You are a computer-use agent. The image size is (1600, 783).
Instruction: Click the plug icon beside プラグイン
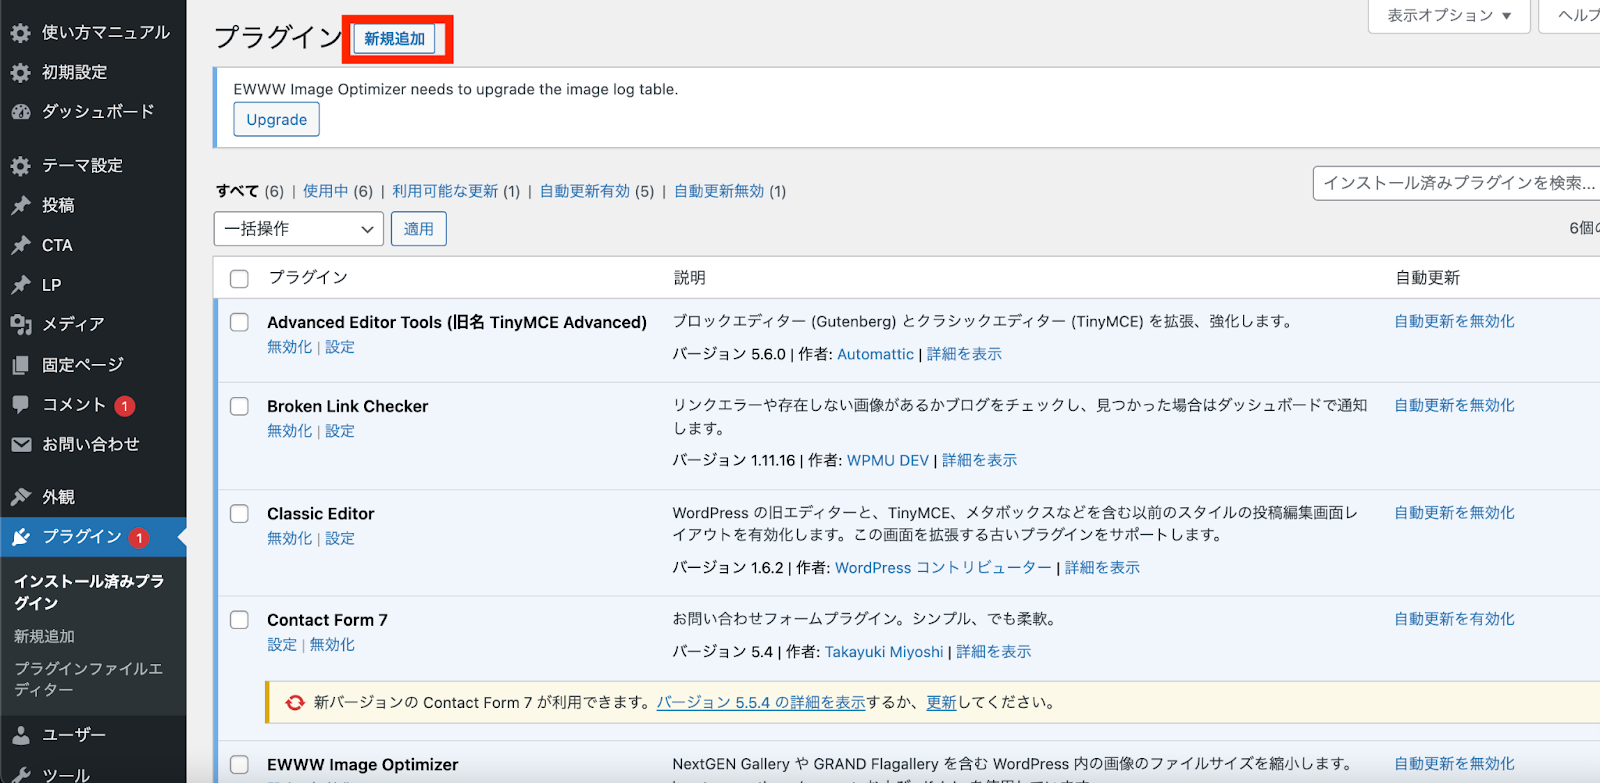coord(20,537)
